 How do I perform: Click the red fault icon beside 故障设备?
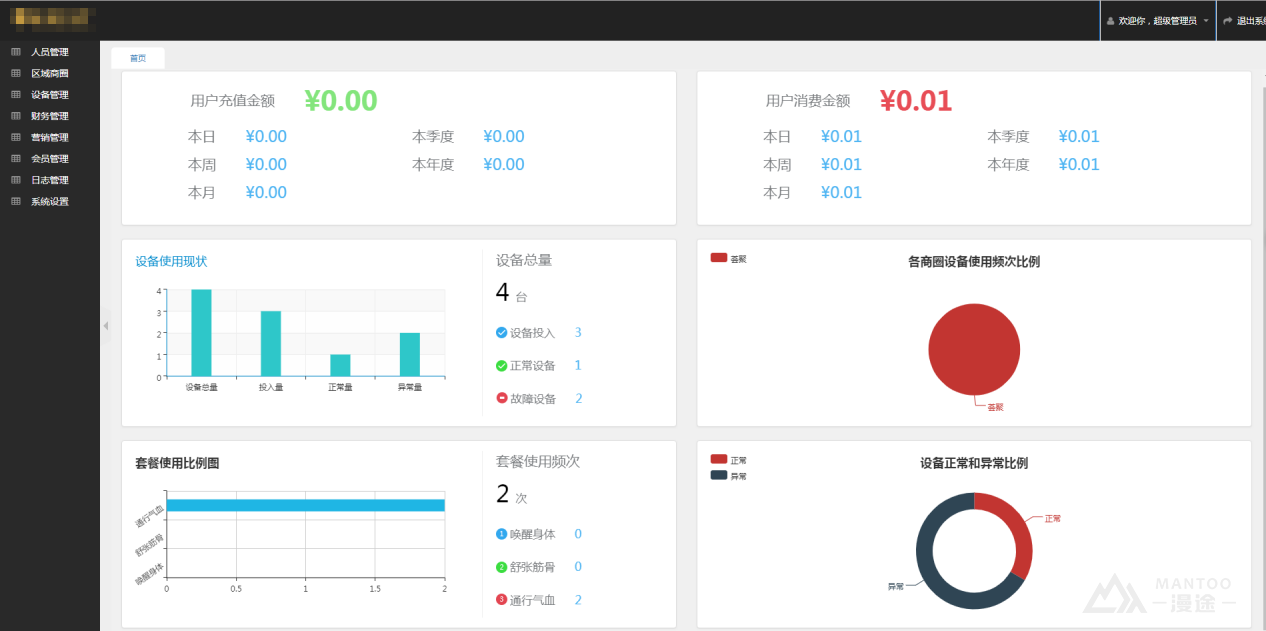(501, 399)
